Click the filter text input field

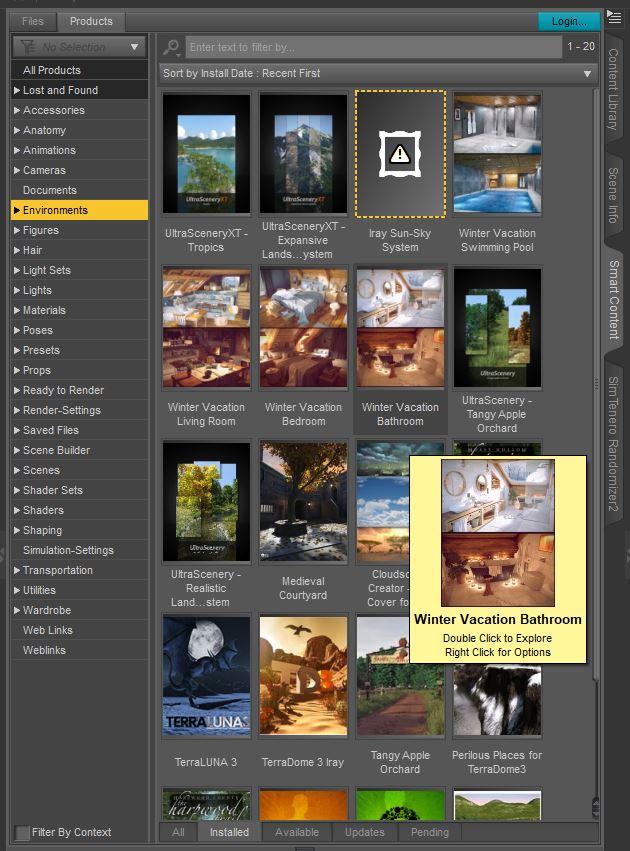point(374,47)
